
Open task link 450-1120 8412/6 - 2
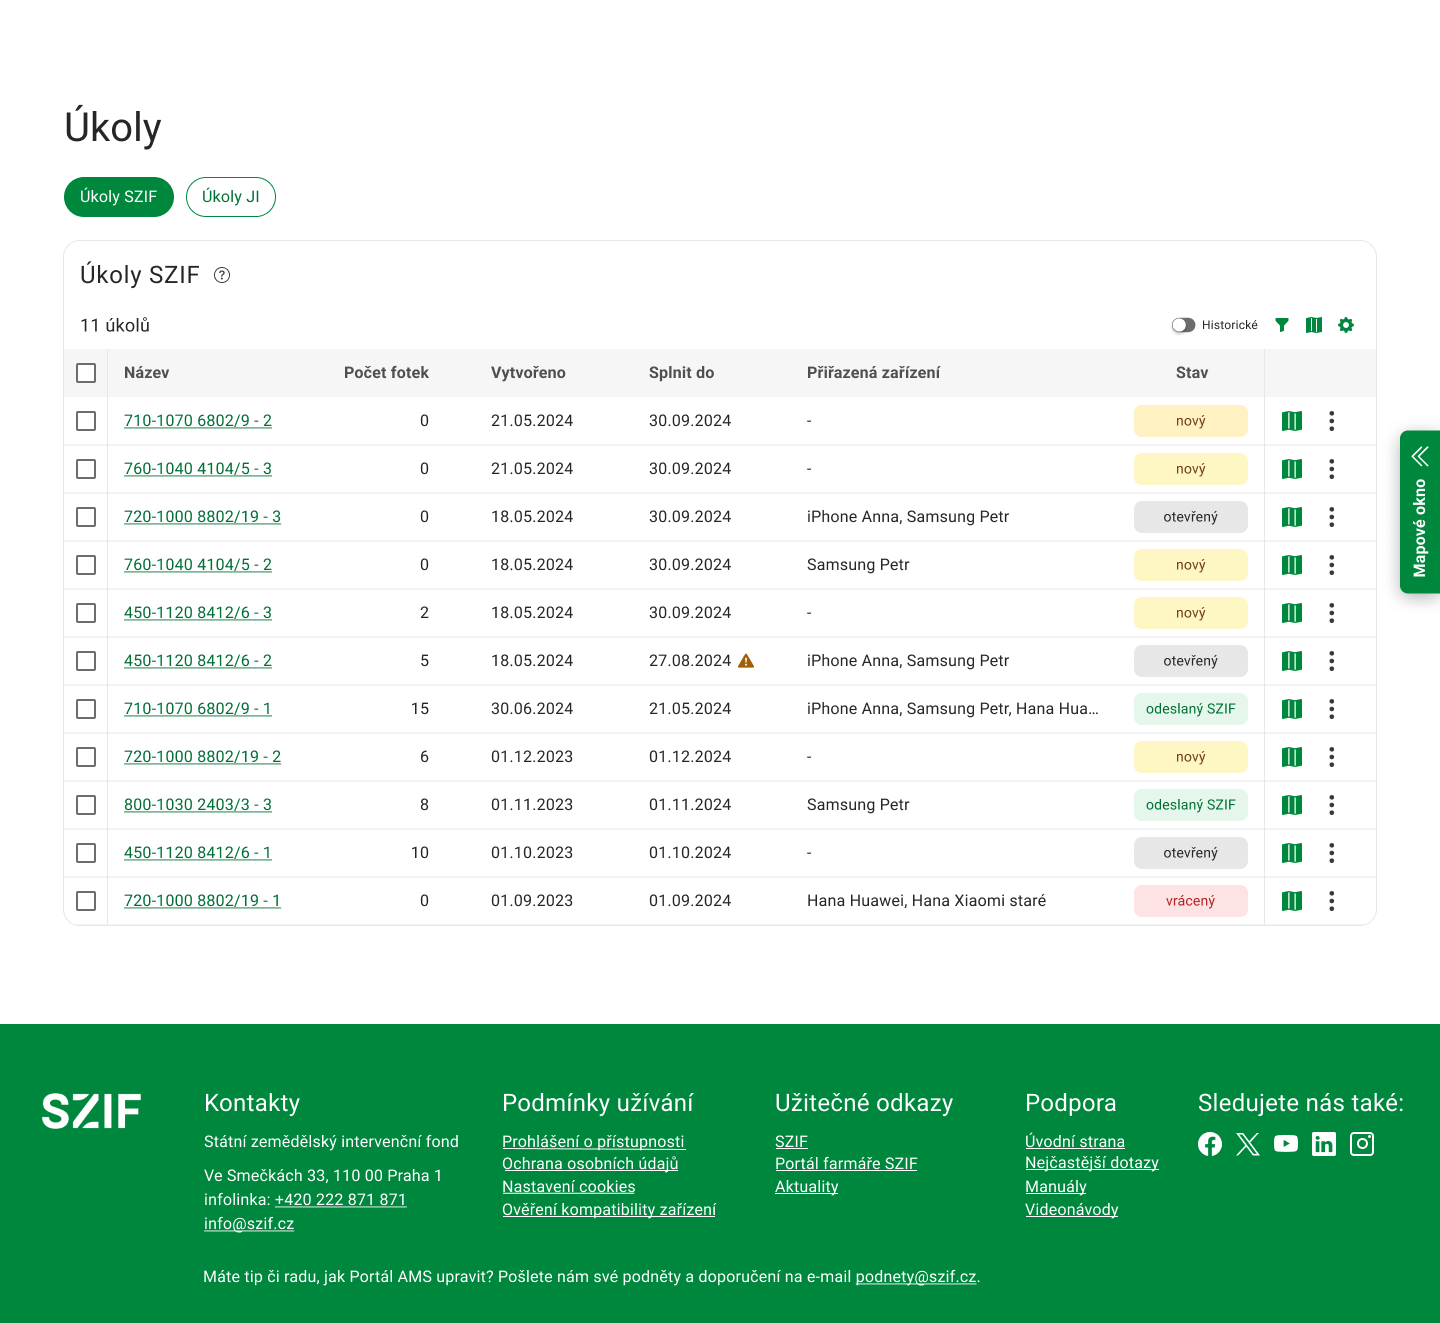coord(198,661)
